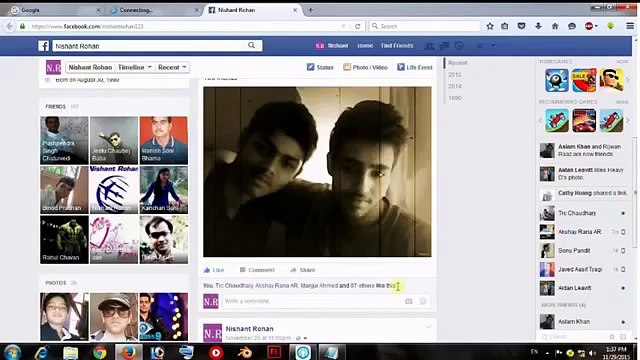The width and height of the screenshot is (640, 360).
Task: Click the Firefox Search box
Action: click(424, 26)
